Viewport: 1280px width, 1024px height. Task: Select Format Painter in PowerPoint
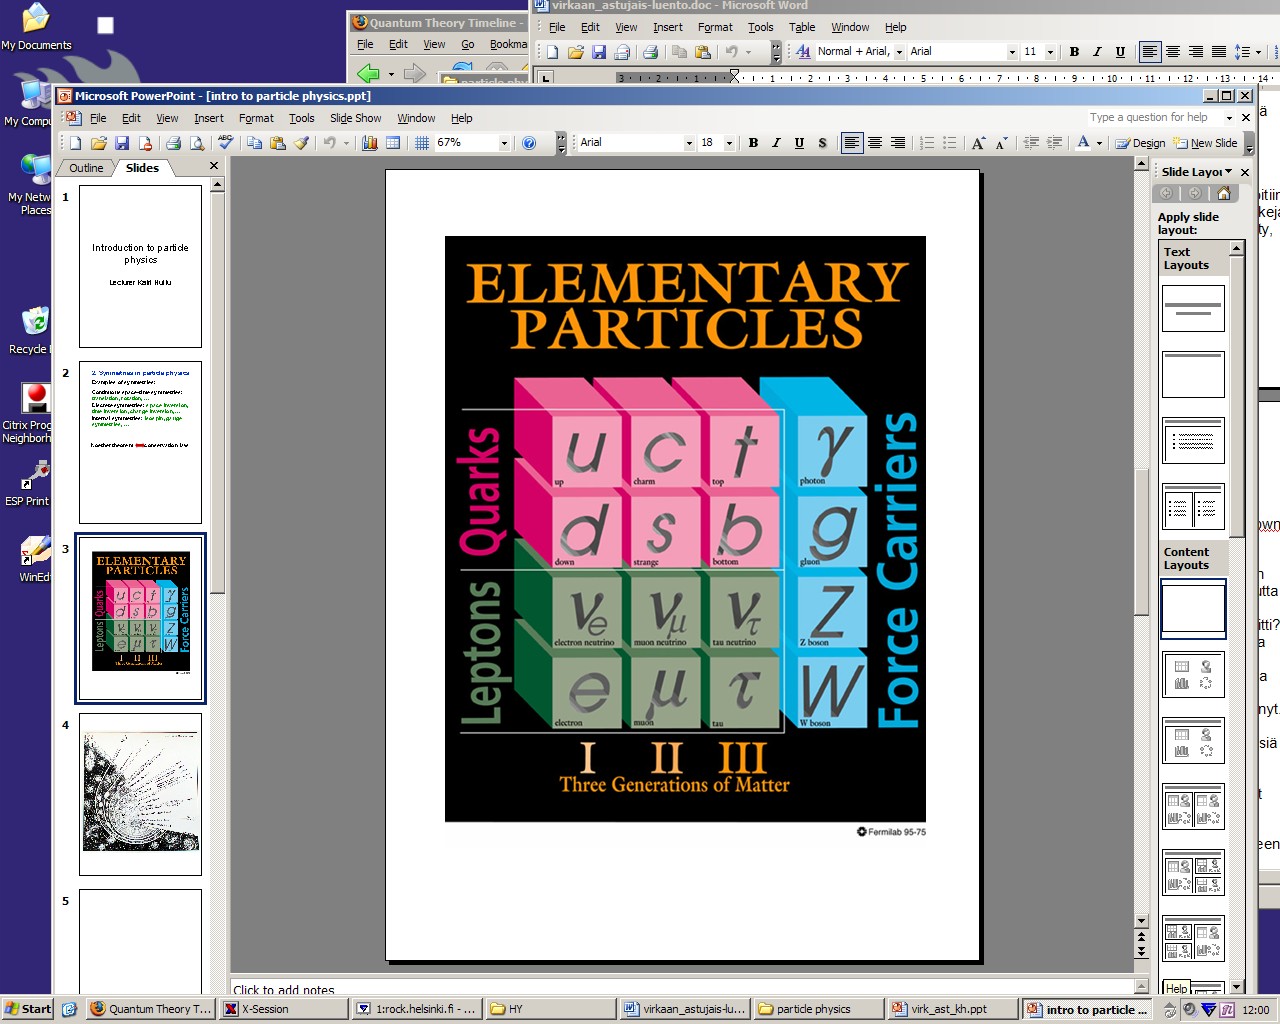click(x=301, y=143)
